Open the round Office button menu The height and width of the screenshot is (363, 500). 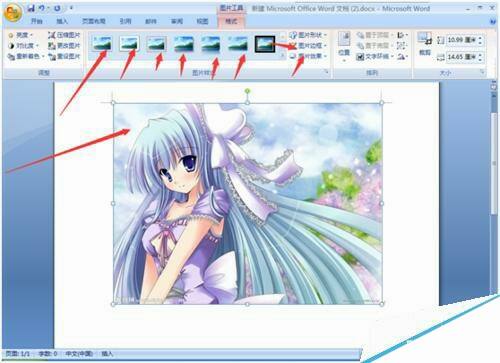(x=13, y=13)
